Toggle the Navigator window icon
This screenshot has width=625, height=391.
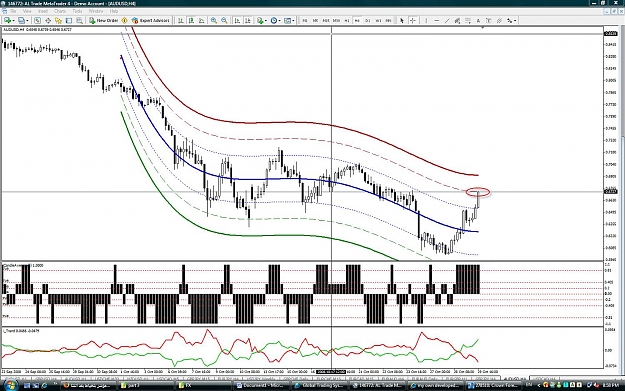click(x=58, y=20)
